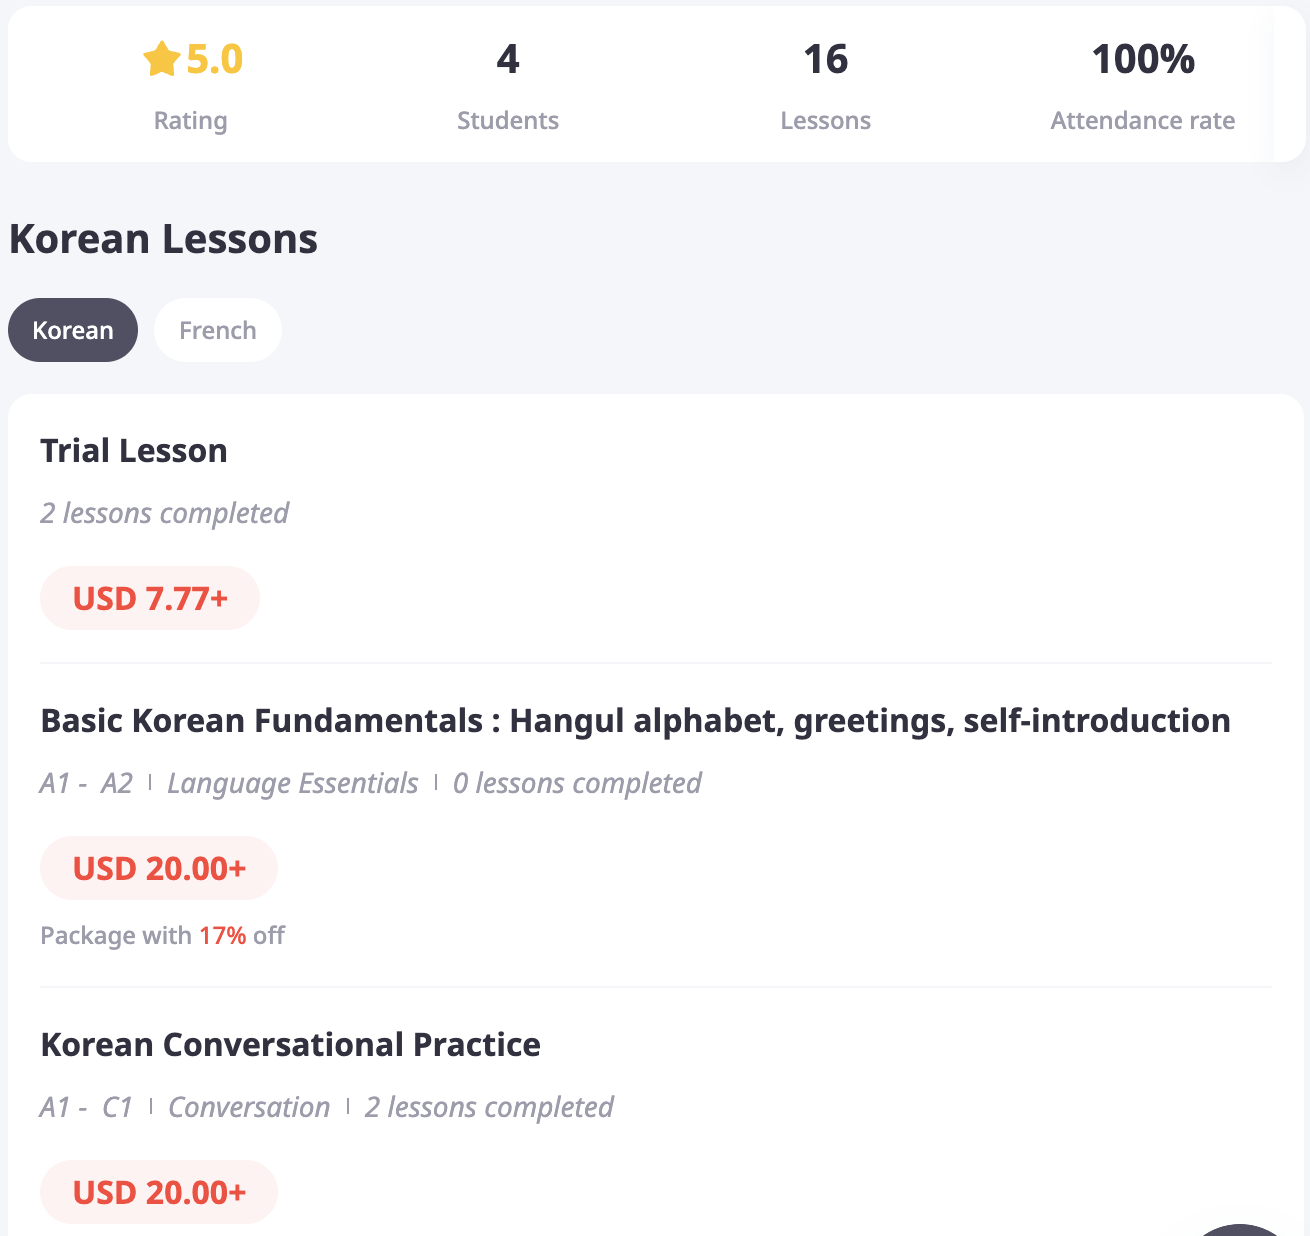Click the Students count of 4

point(508,60)
